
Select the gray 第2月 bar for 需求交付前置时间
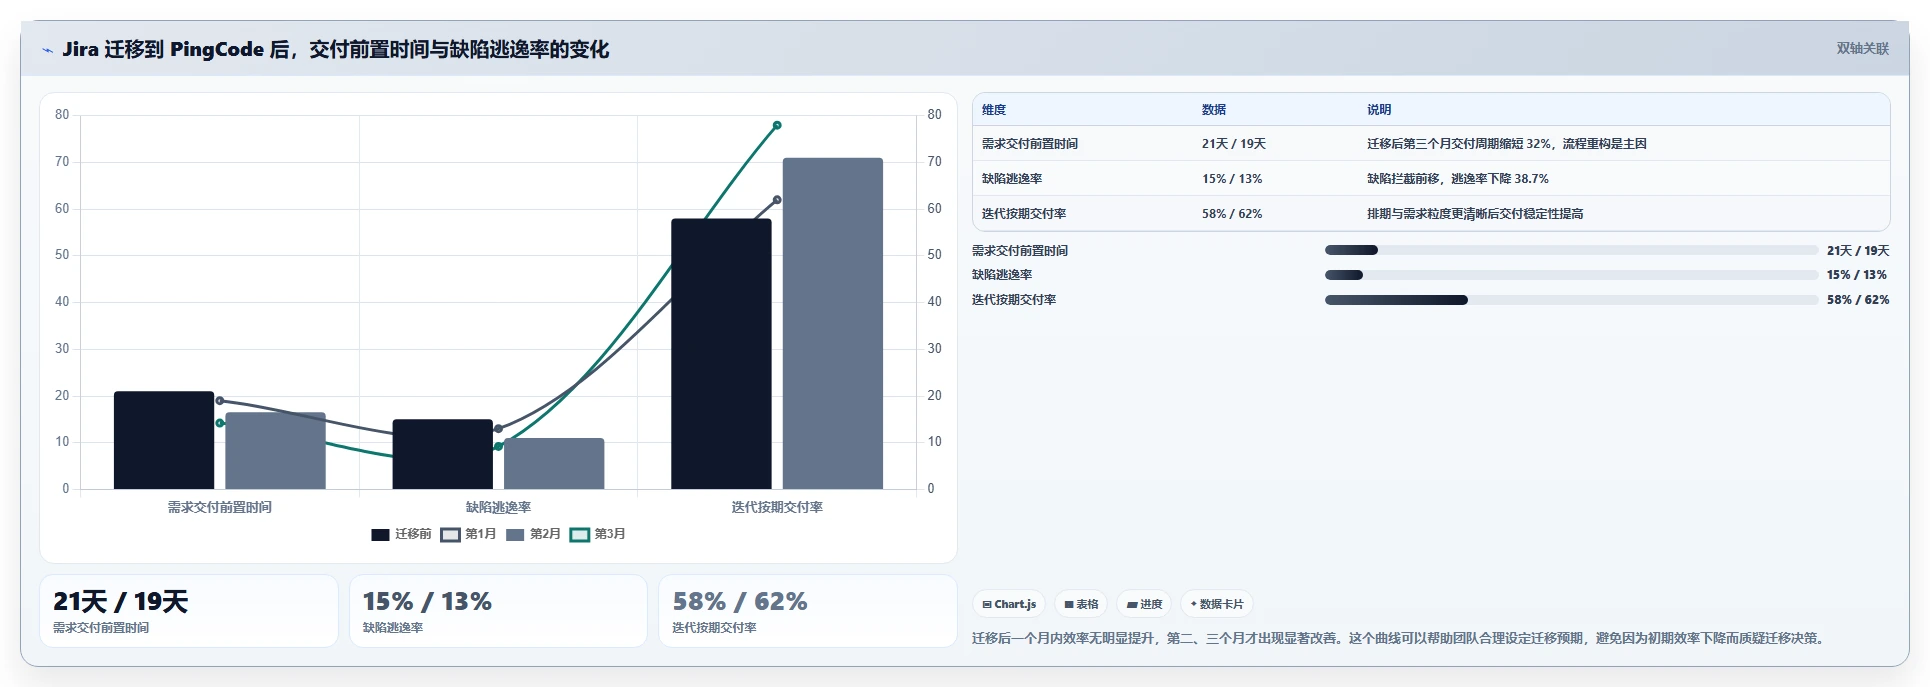pos(275,451)
